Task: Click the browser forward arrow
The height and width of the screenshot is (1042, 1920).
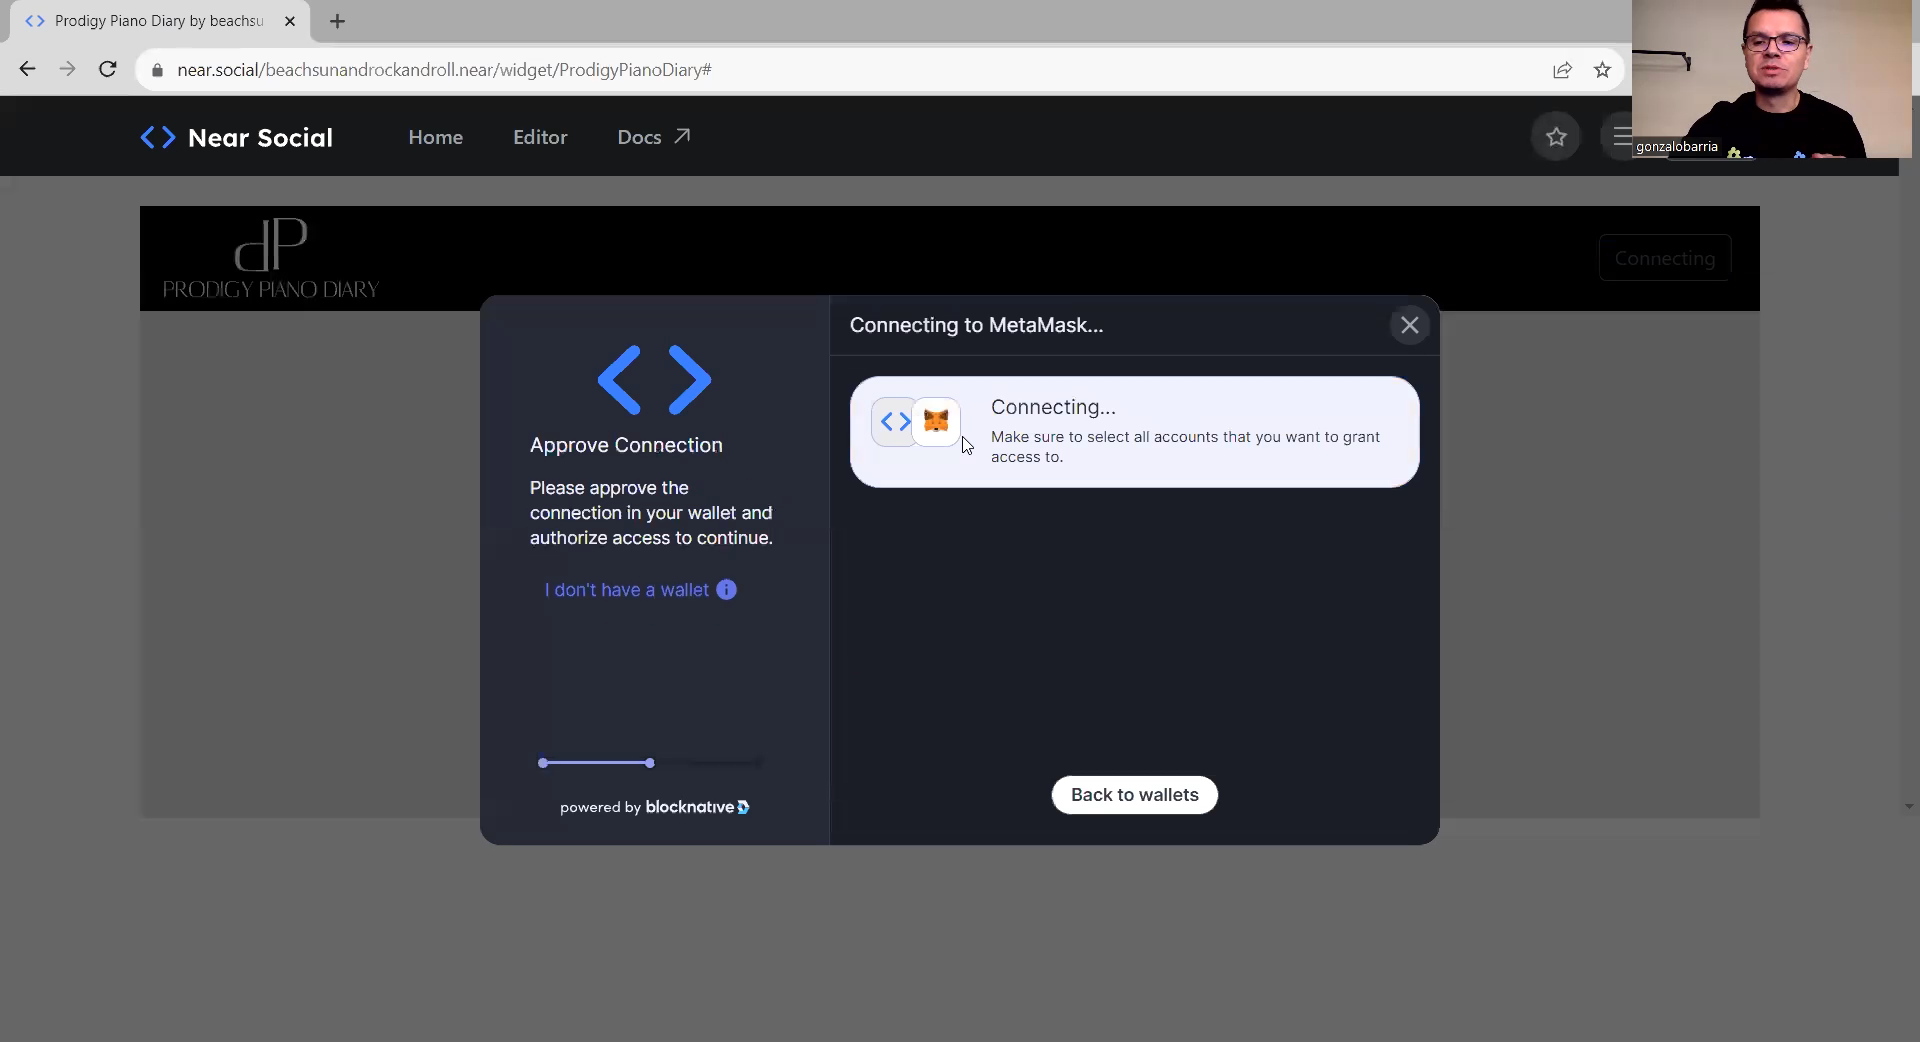Action: (67, 69)
